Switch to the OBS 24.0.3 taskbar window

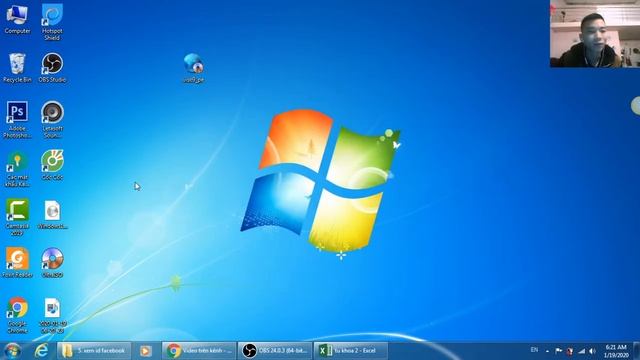(275, 351)
